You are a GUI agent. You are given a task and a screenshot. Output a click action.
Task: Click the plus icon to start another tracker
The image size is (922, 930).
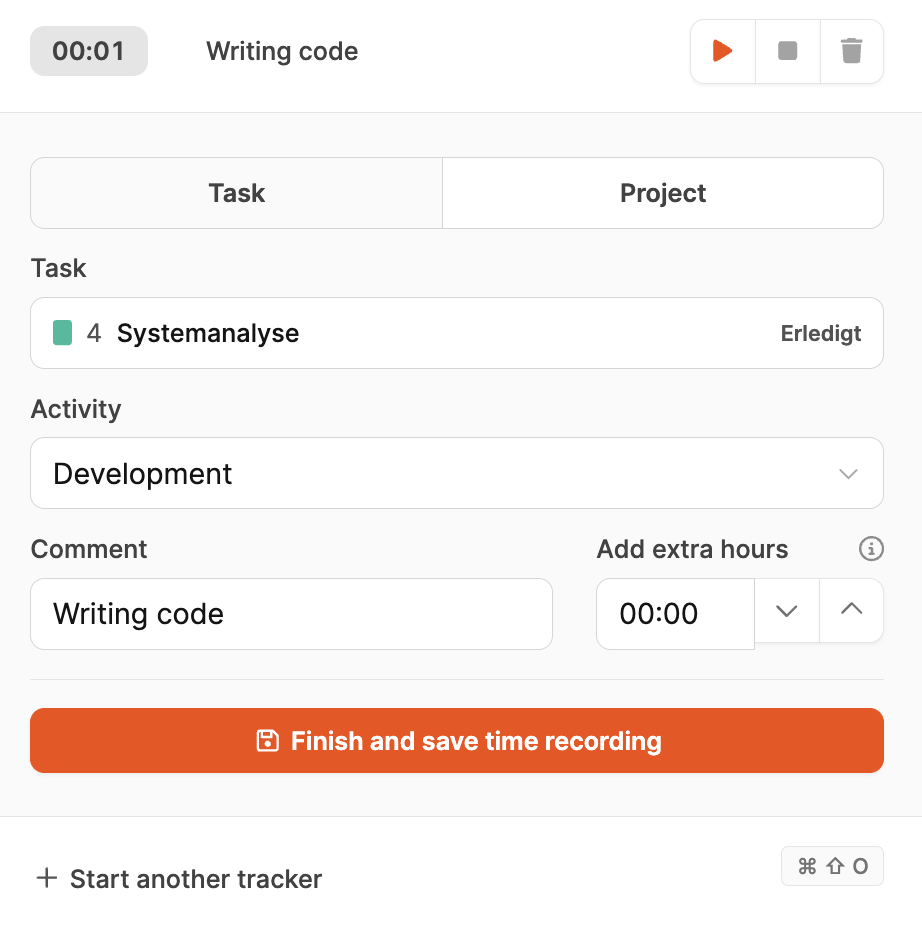click(x=46, y=879)
